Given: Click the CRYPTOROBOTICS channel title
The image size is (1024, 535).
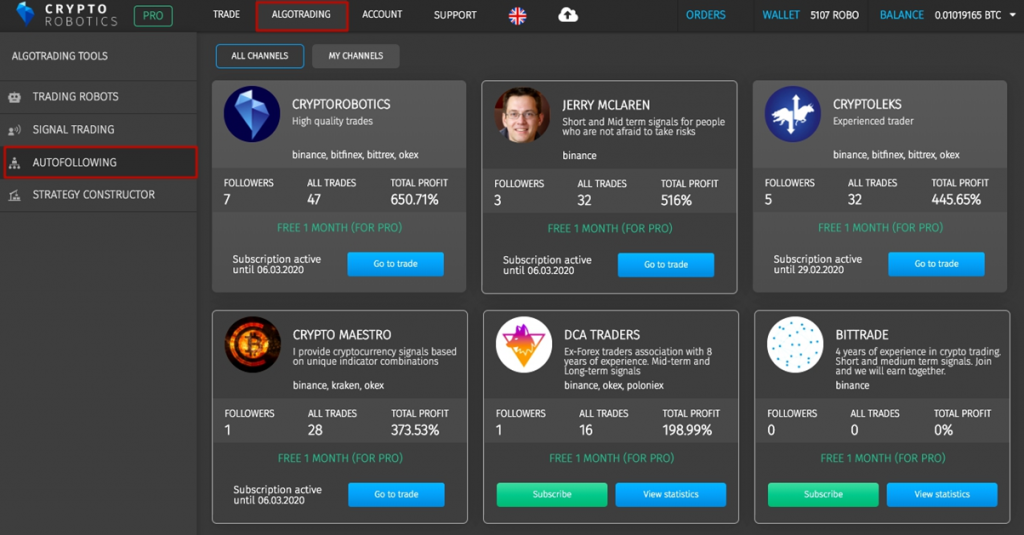Looking at the screenshot, I should tap(341, 105).
